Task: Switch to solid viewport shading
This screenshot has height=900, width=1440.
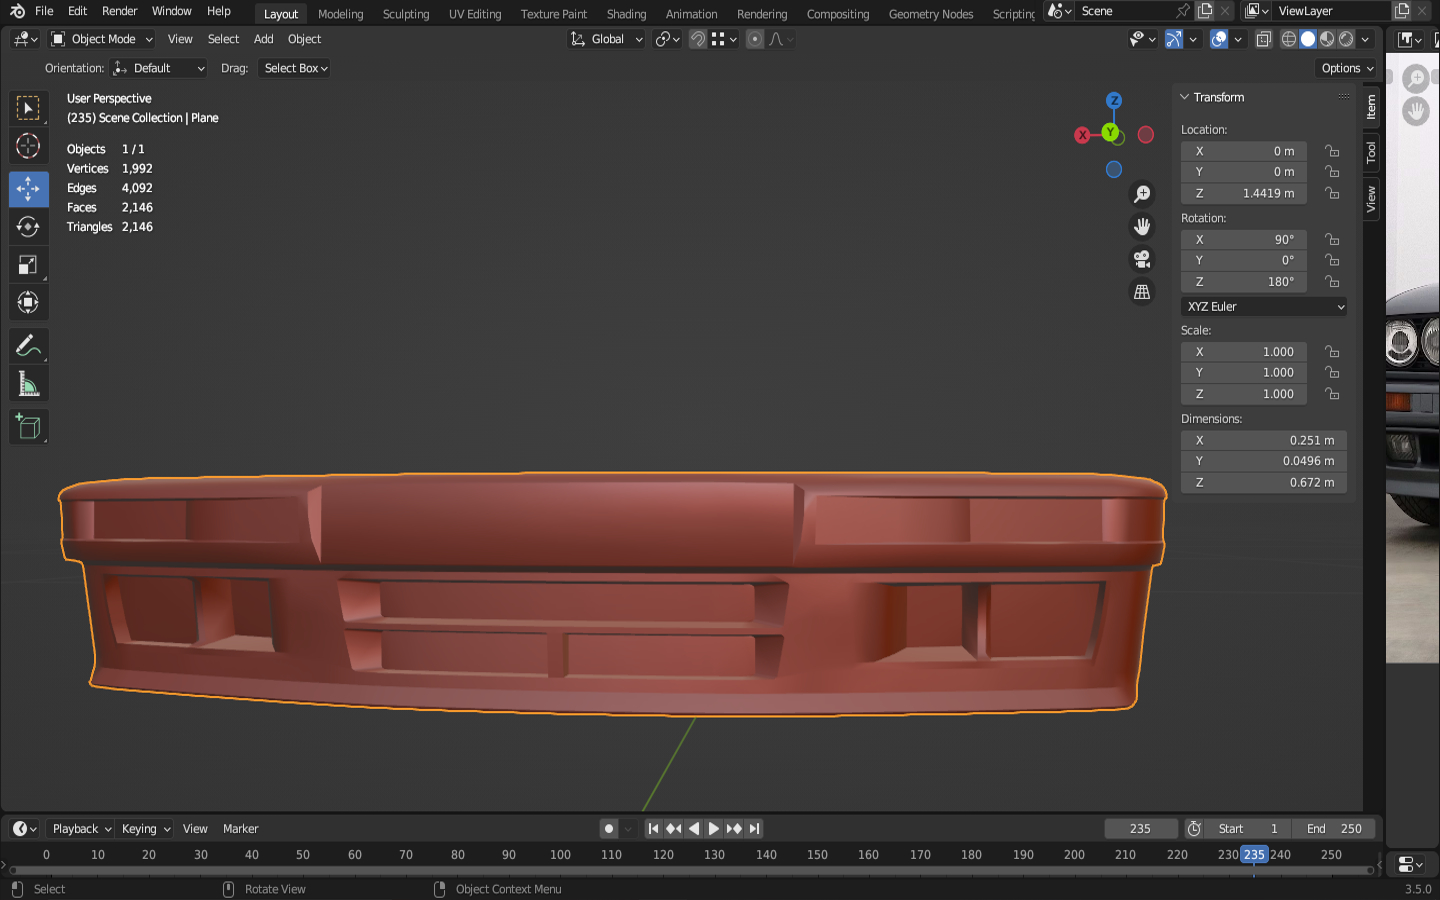Action: point(1308,39)
